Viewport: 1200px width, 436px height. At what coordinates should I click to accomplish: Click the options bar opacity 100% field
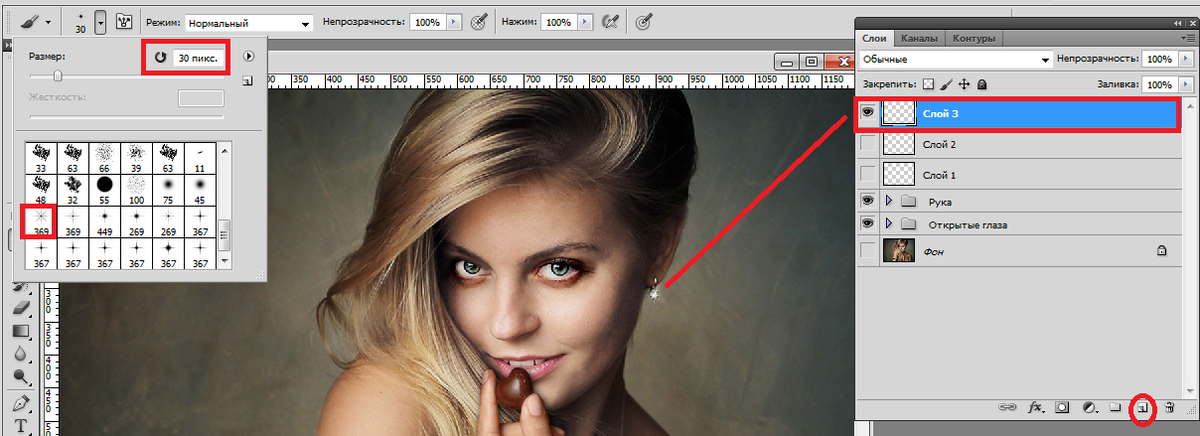point(426,22)
